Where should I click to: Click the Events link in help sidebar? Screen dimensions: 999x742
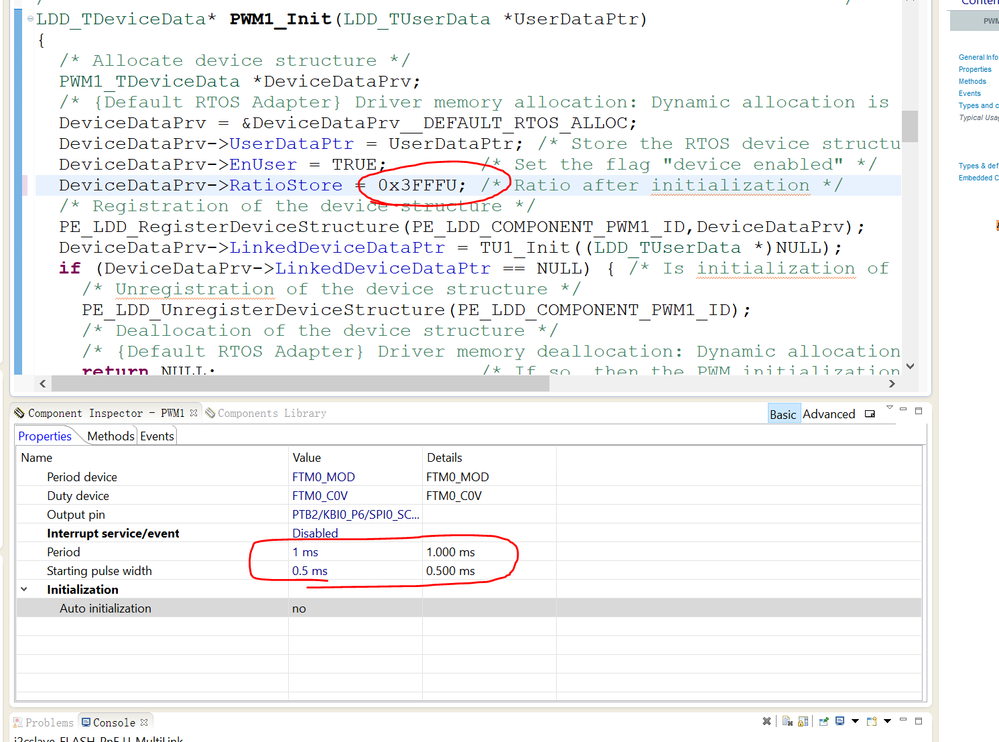[970, 94]
